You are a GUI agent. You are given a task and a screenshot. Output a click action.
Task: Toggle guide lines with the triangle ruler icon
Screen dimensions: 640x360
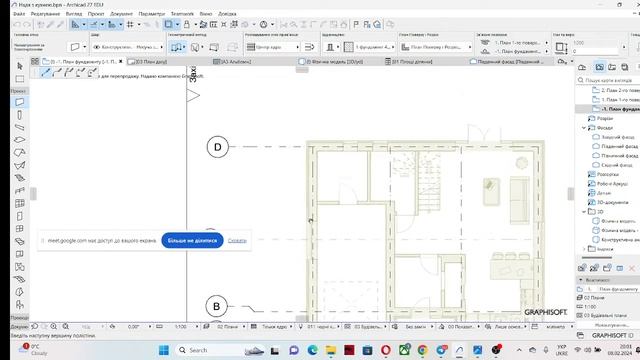[x=75, y=24]
